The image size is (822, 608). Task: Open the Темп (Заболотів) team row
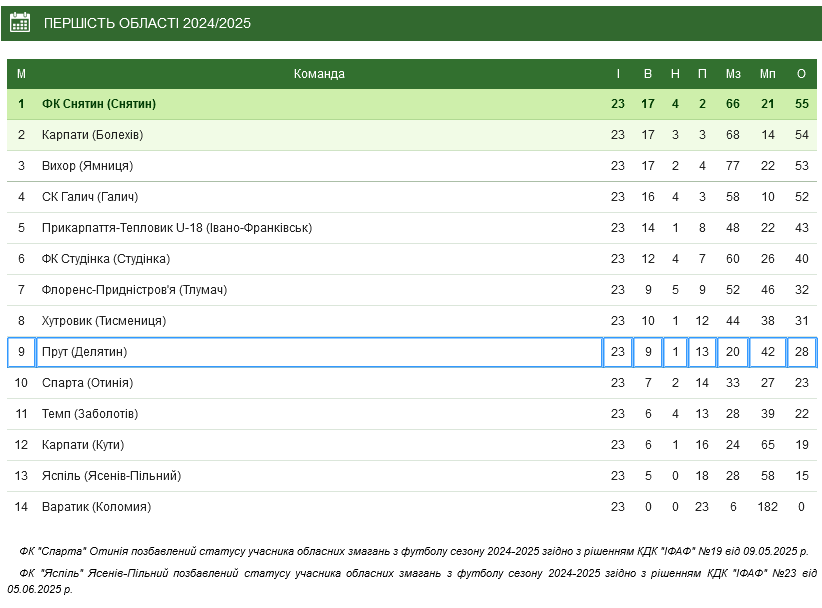tap(412, 414)
